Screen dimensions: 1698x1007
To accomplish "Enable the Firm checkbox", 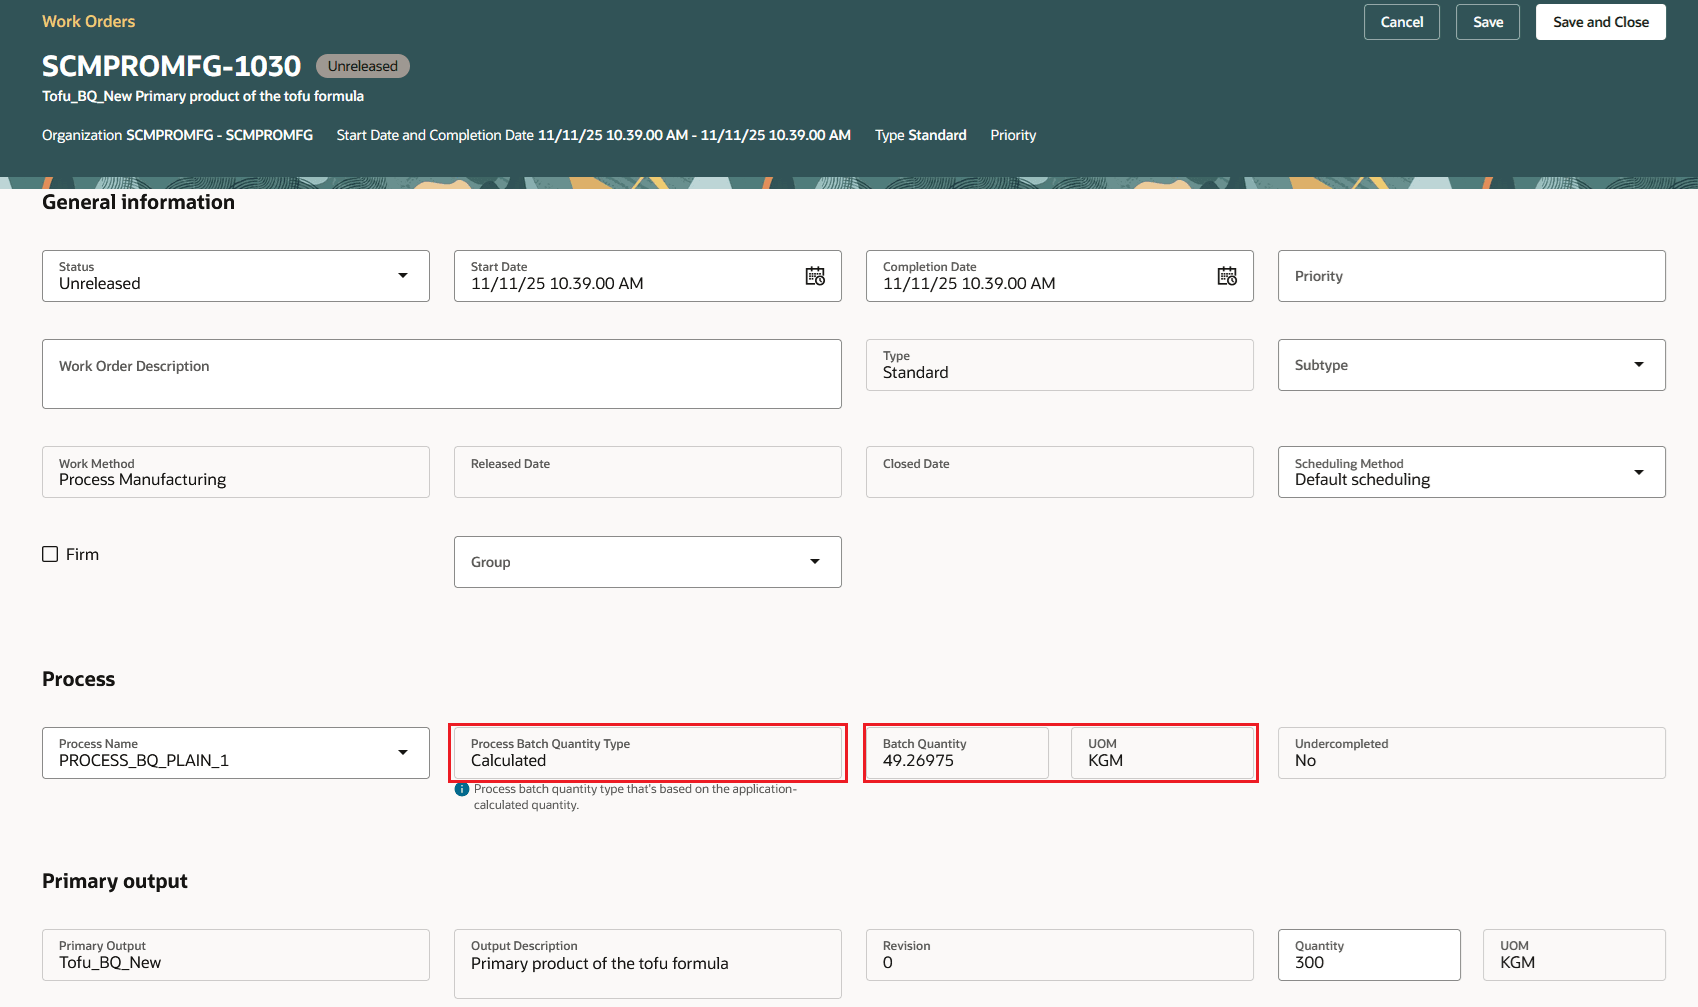I will 50,553.
